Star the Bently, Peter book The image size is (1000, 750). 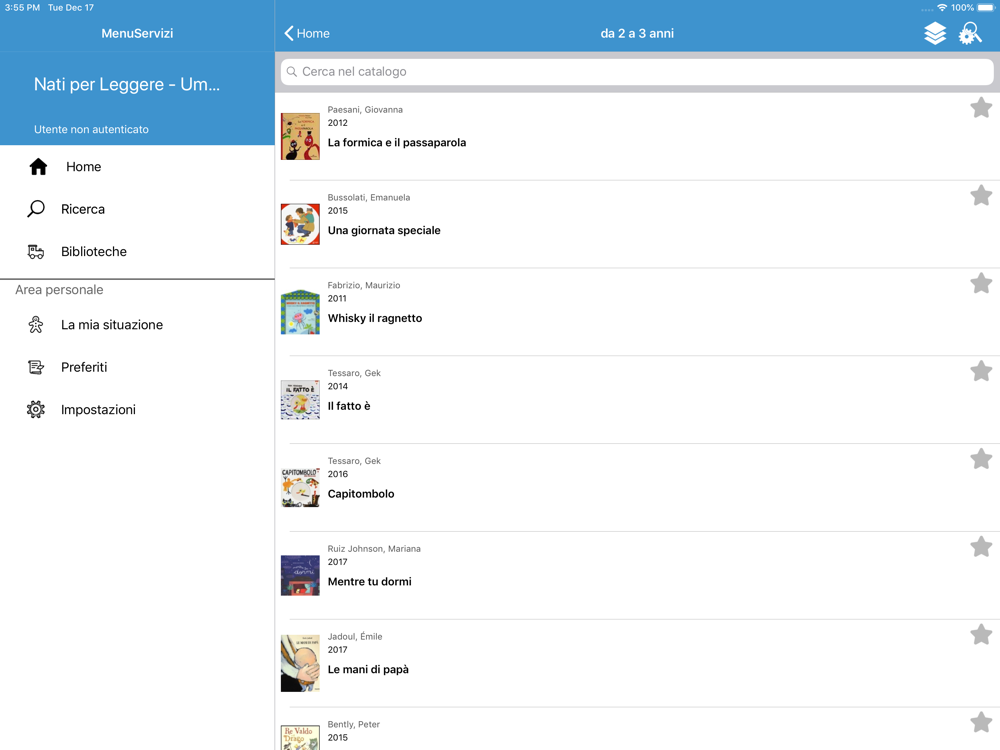pyautogui.click(x=981, y=723)
